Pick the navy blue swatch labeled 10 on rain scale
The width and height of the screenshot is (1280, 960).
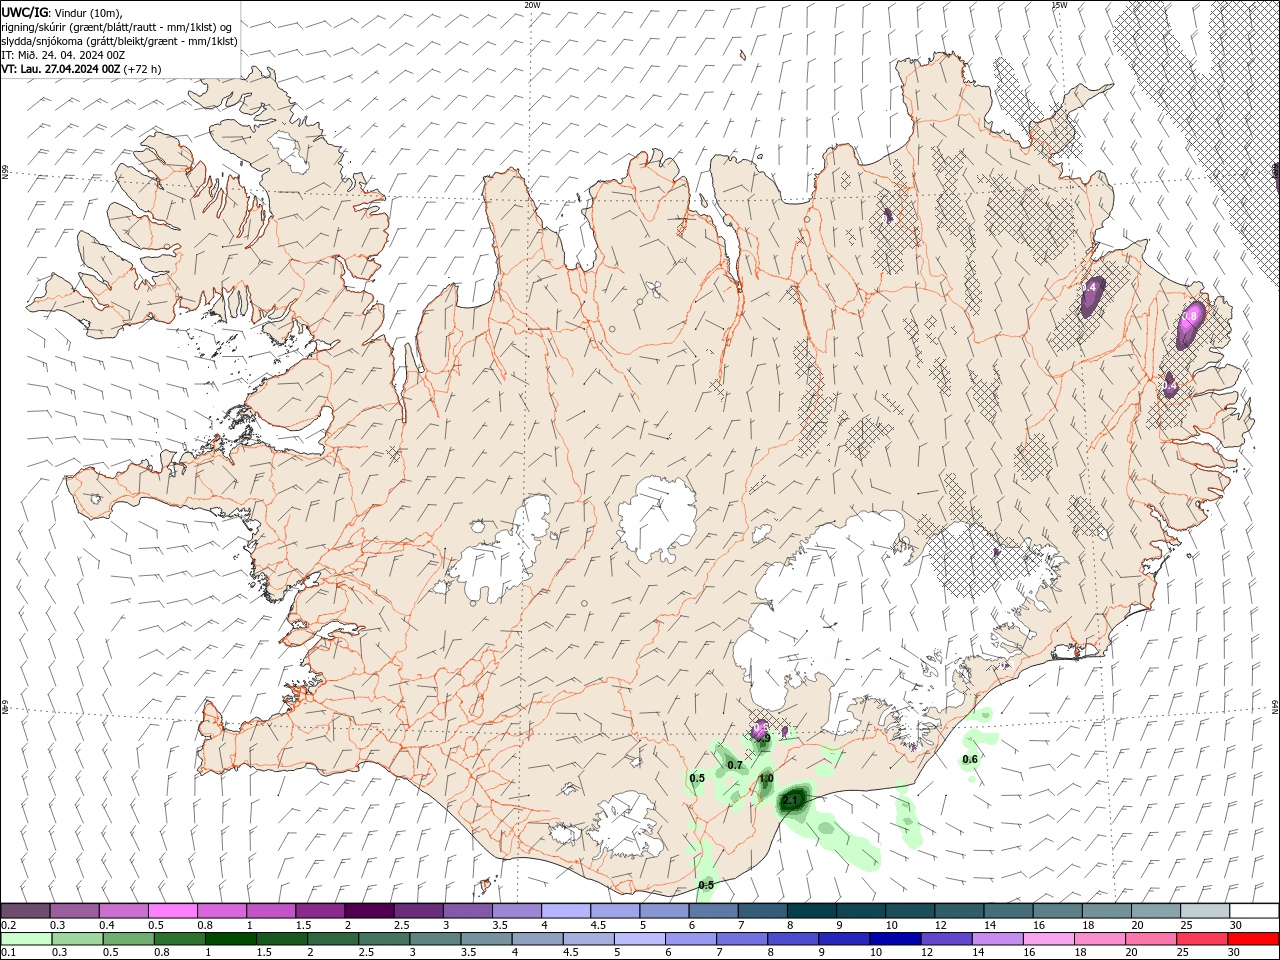897,939
